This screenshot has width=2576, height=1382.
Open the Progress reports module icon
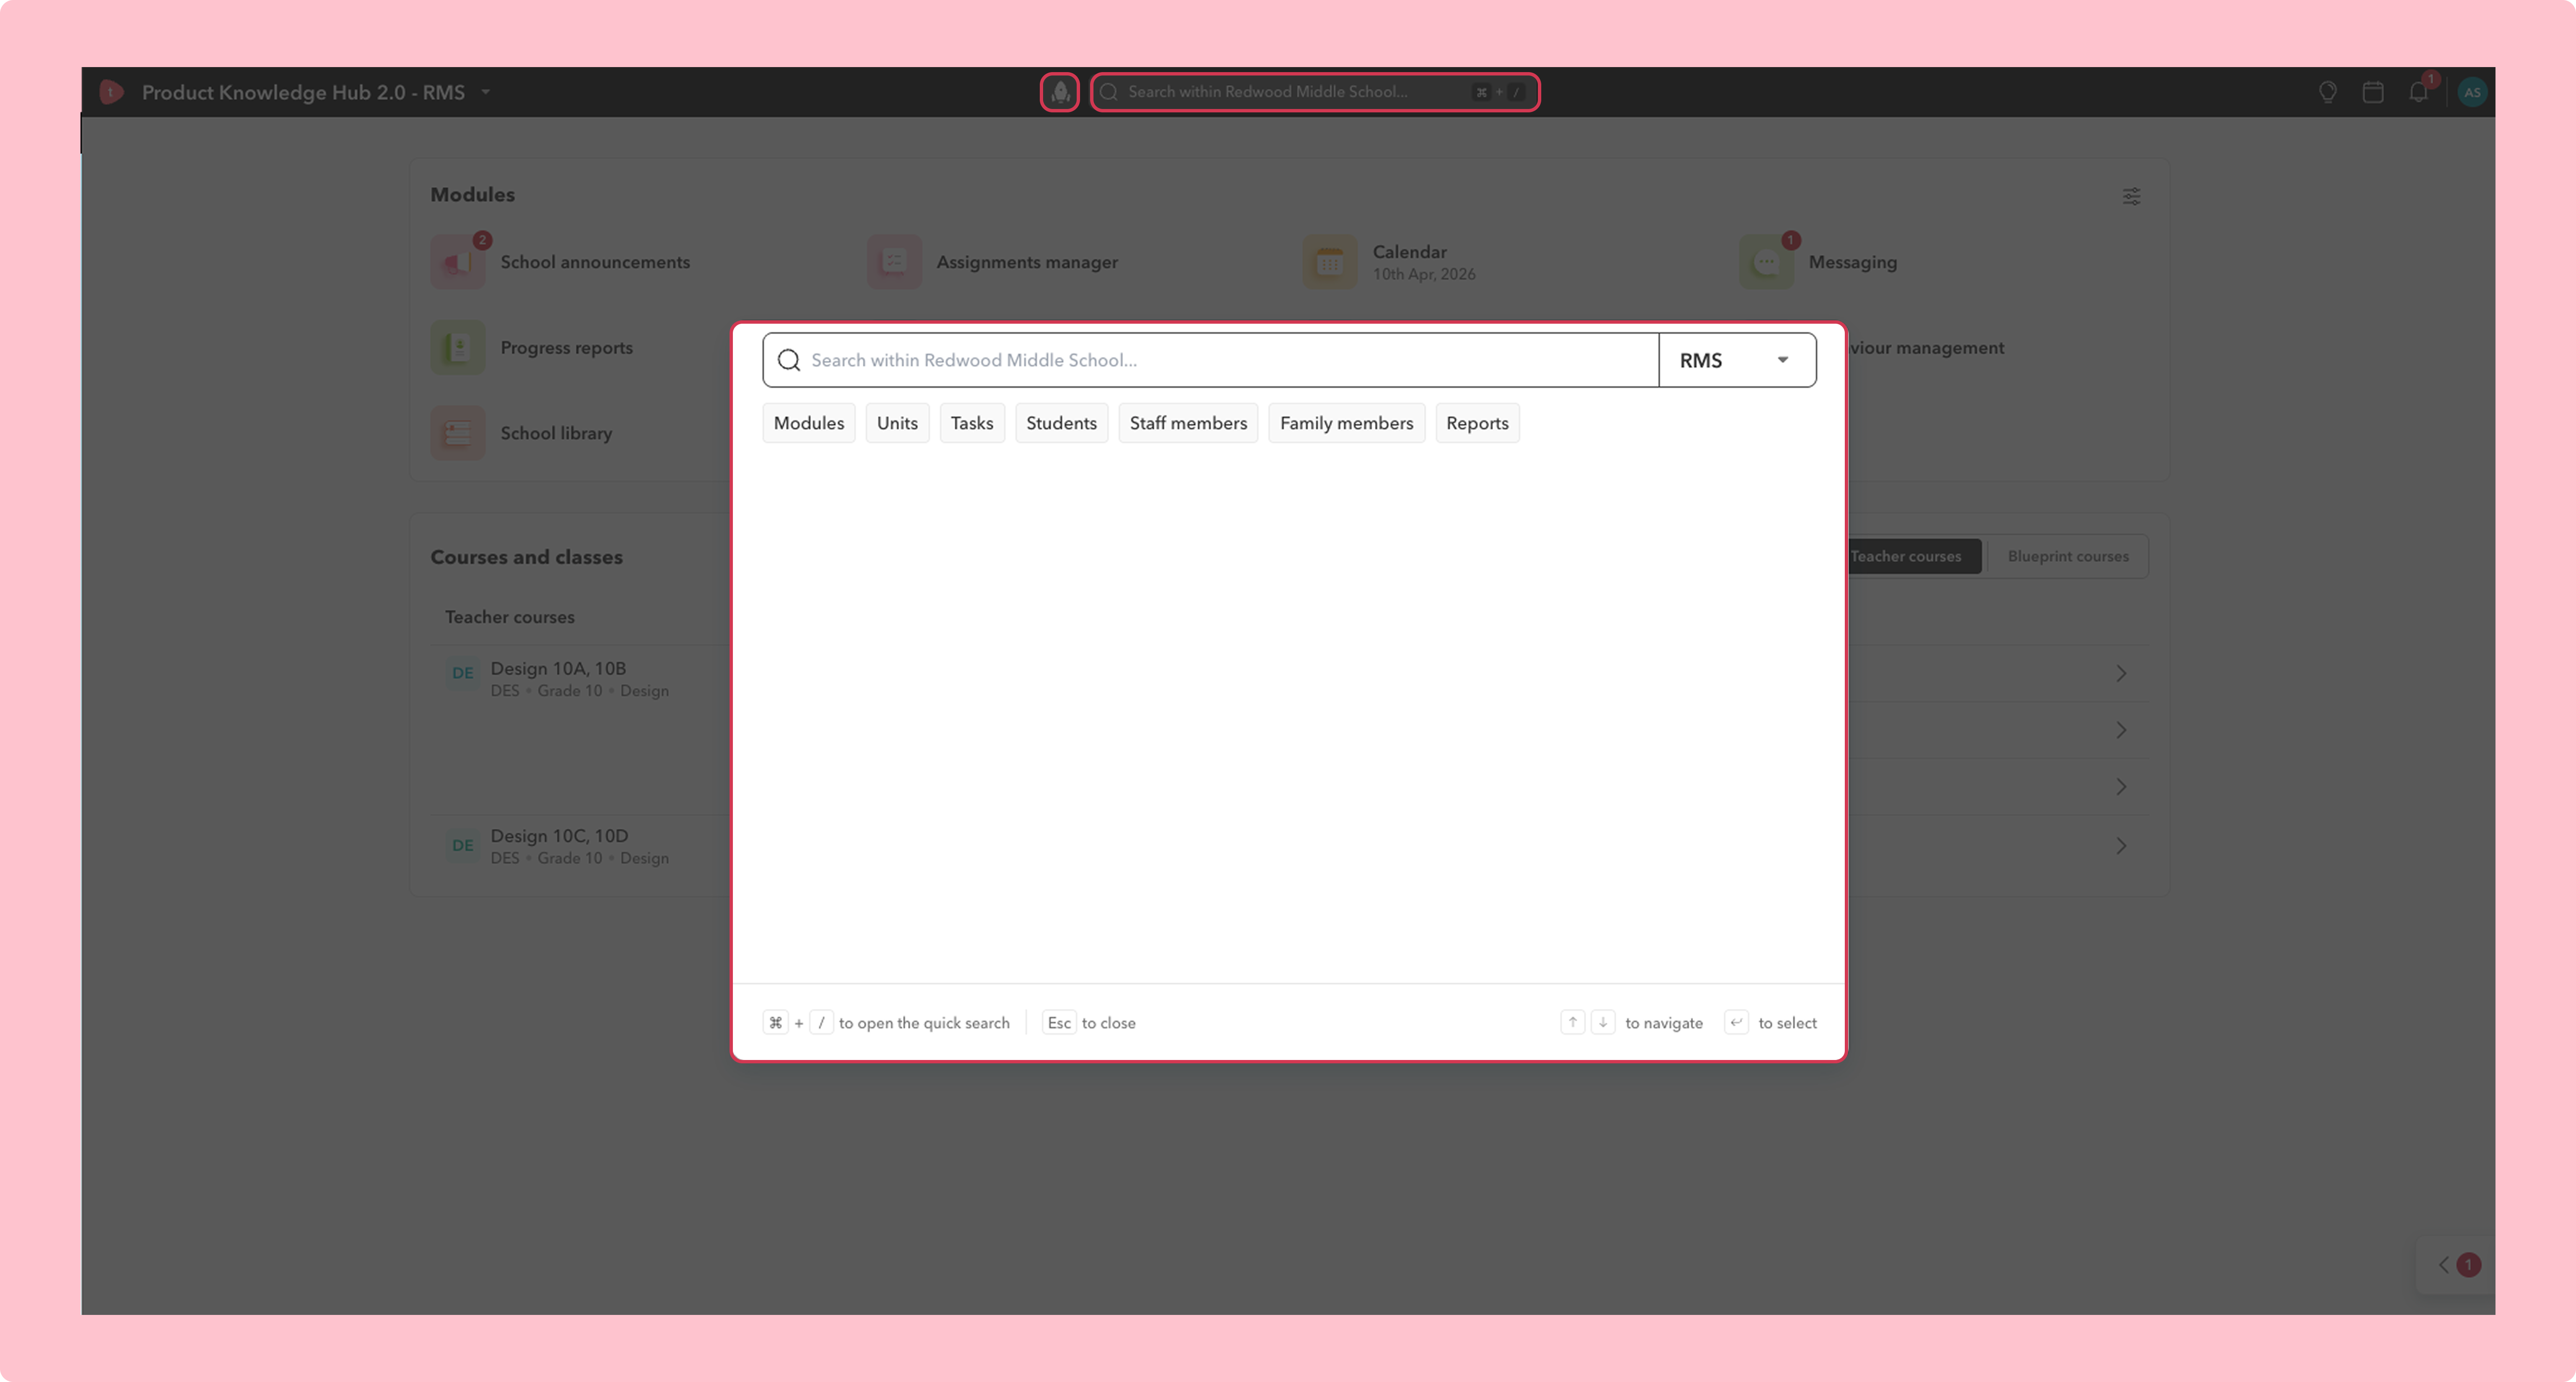pos(458,348)
